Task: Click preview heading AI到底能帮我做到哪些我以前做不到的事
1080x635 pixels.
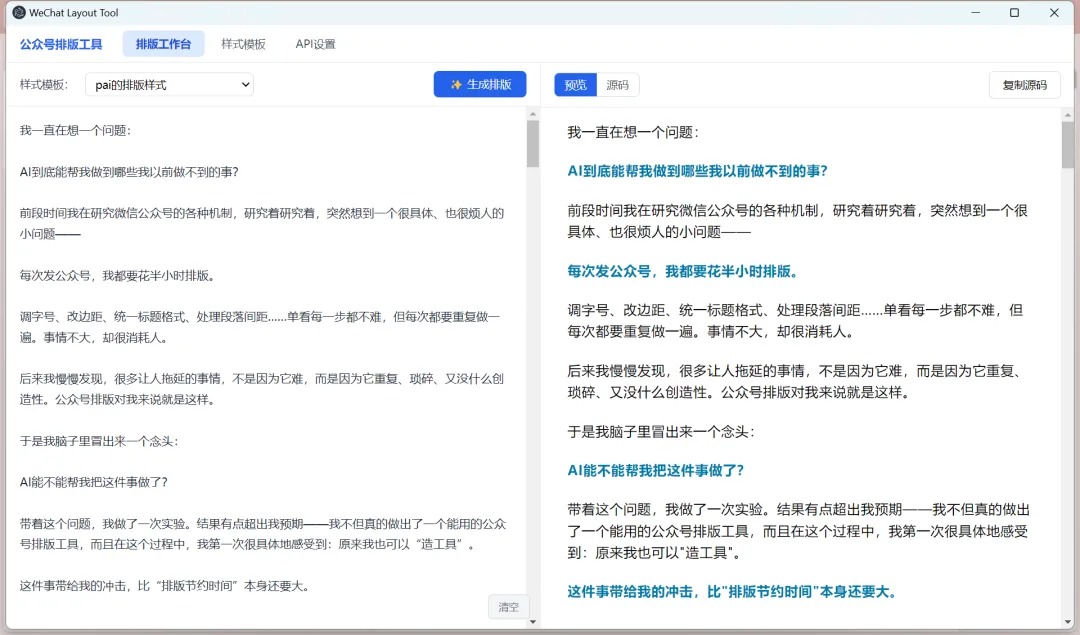Action: coord(697,171)
